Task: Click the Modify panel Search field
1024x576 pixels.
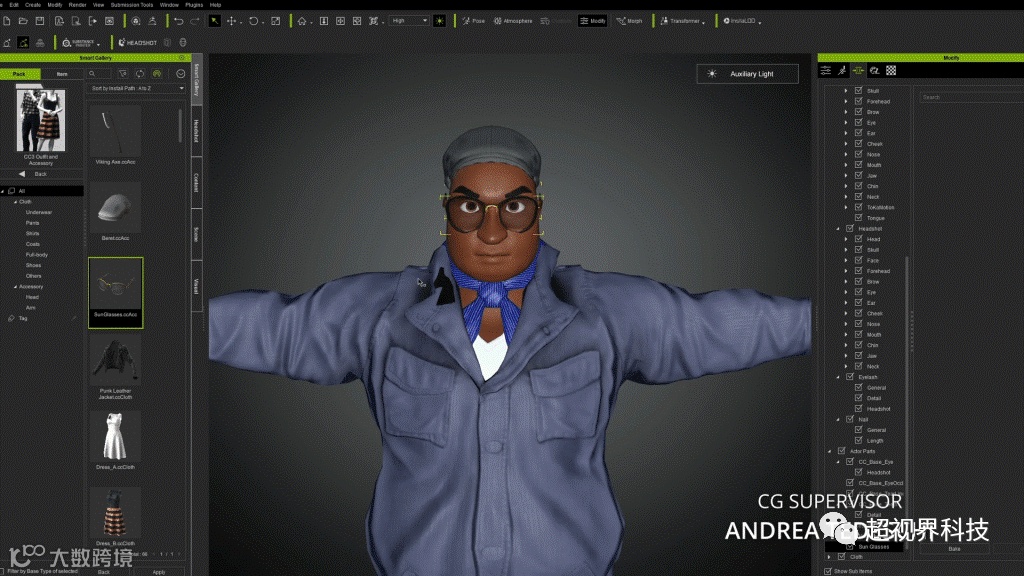Action: (x=971, y=97)
